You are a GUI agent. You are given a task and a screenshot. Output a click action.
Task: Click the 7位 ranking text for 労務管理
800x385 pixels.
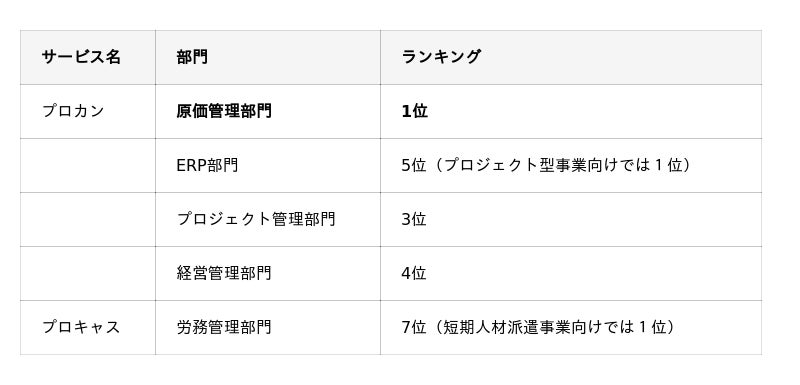(x=413, y=327)
